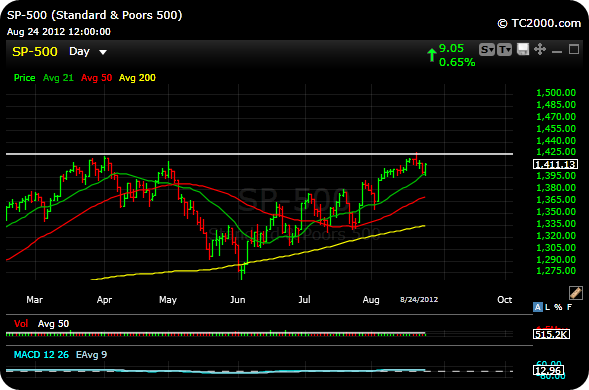The height and width of the screenshot is (390, 589).
Task: Click the four-arrow move chart icon
Action: point(540,49)
